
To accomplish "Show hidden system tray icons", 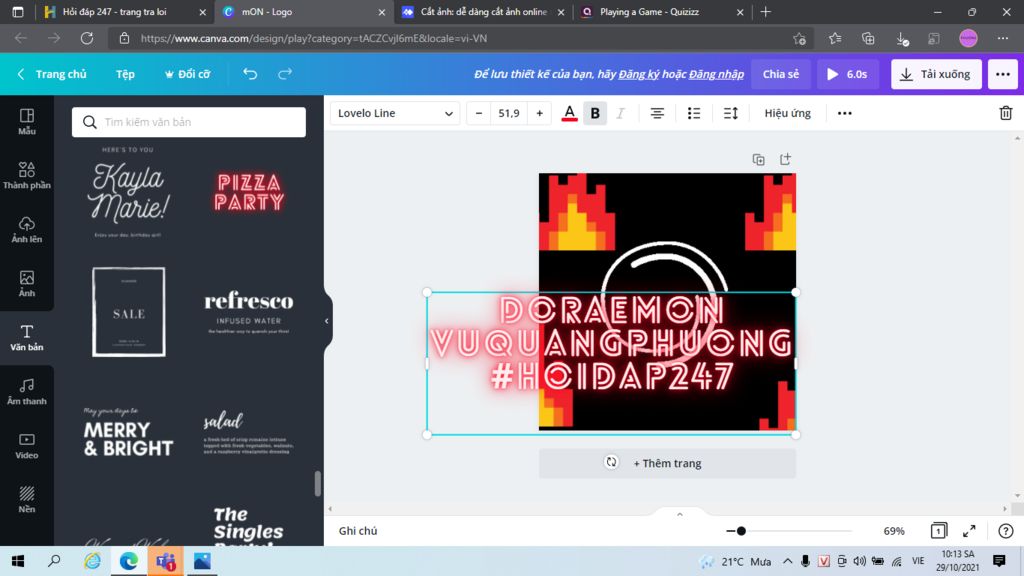I will point(788,561).
